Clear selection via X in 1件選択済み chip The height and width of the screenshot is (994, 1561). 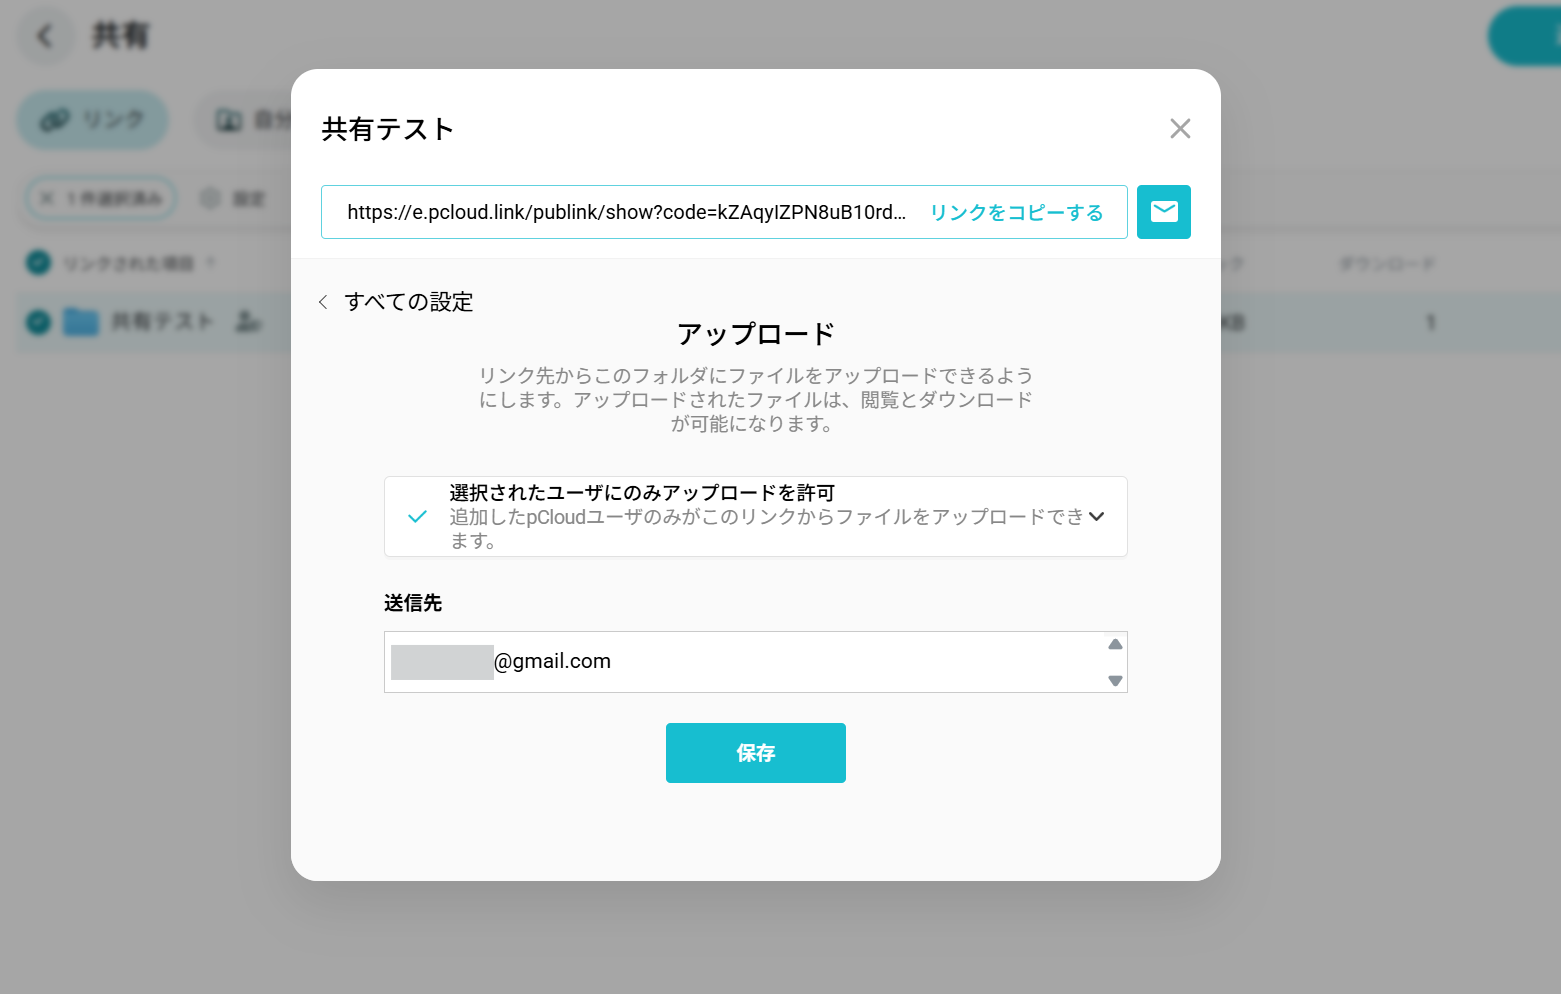tap(45, 198)
